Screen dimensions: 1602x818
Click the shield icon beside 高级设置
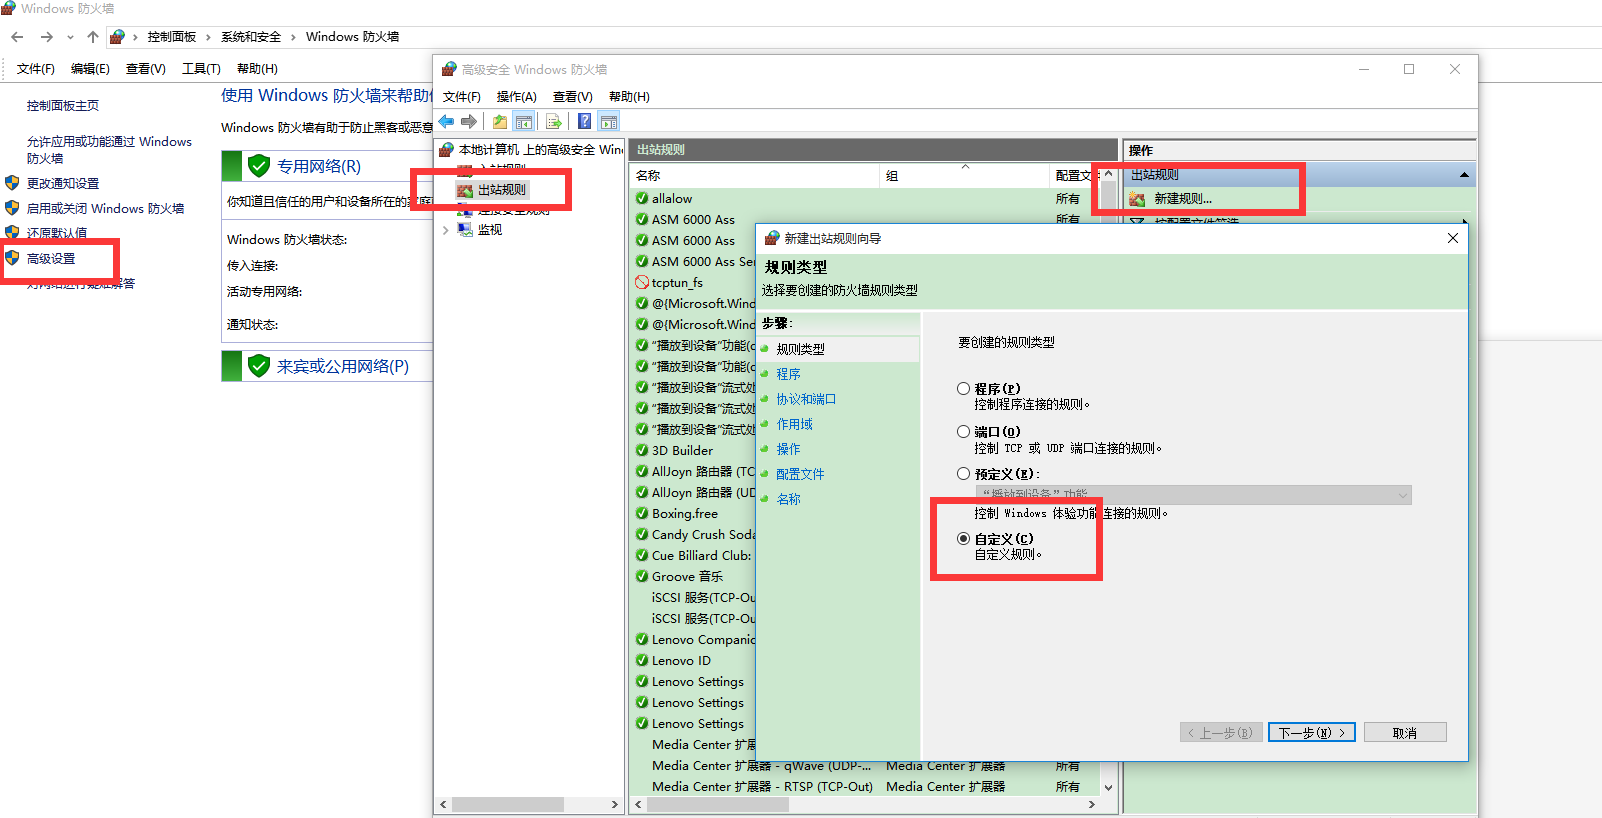pos(12,258)
